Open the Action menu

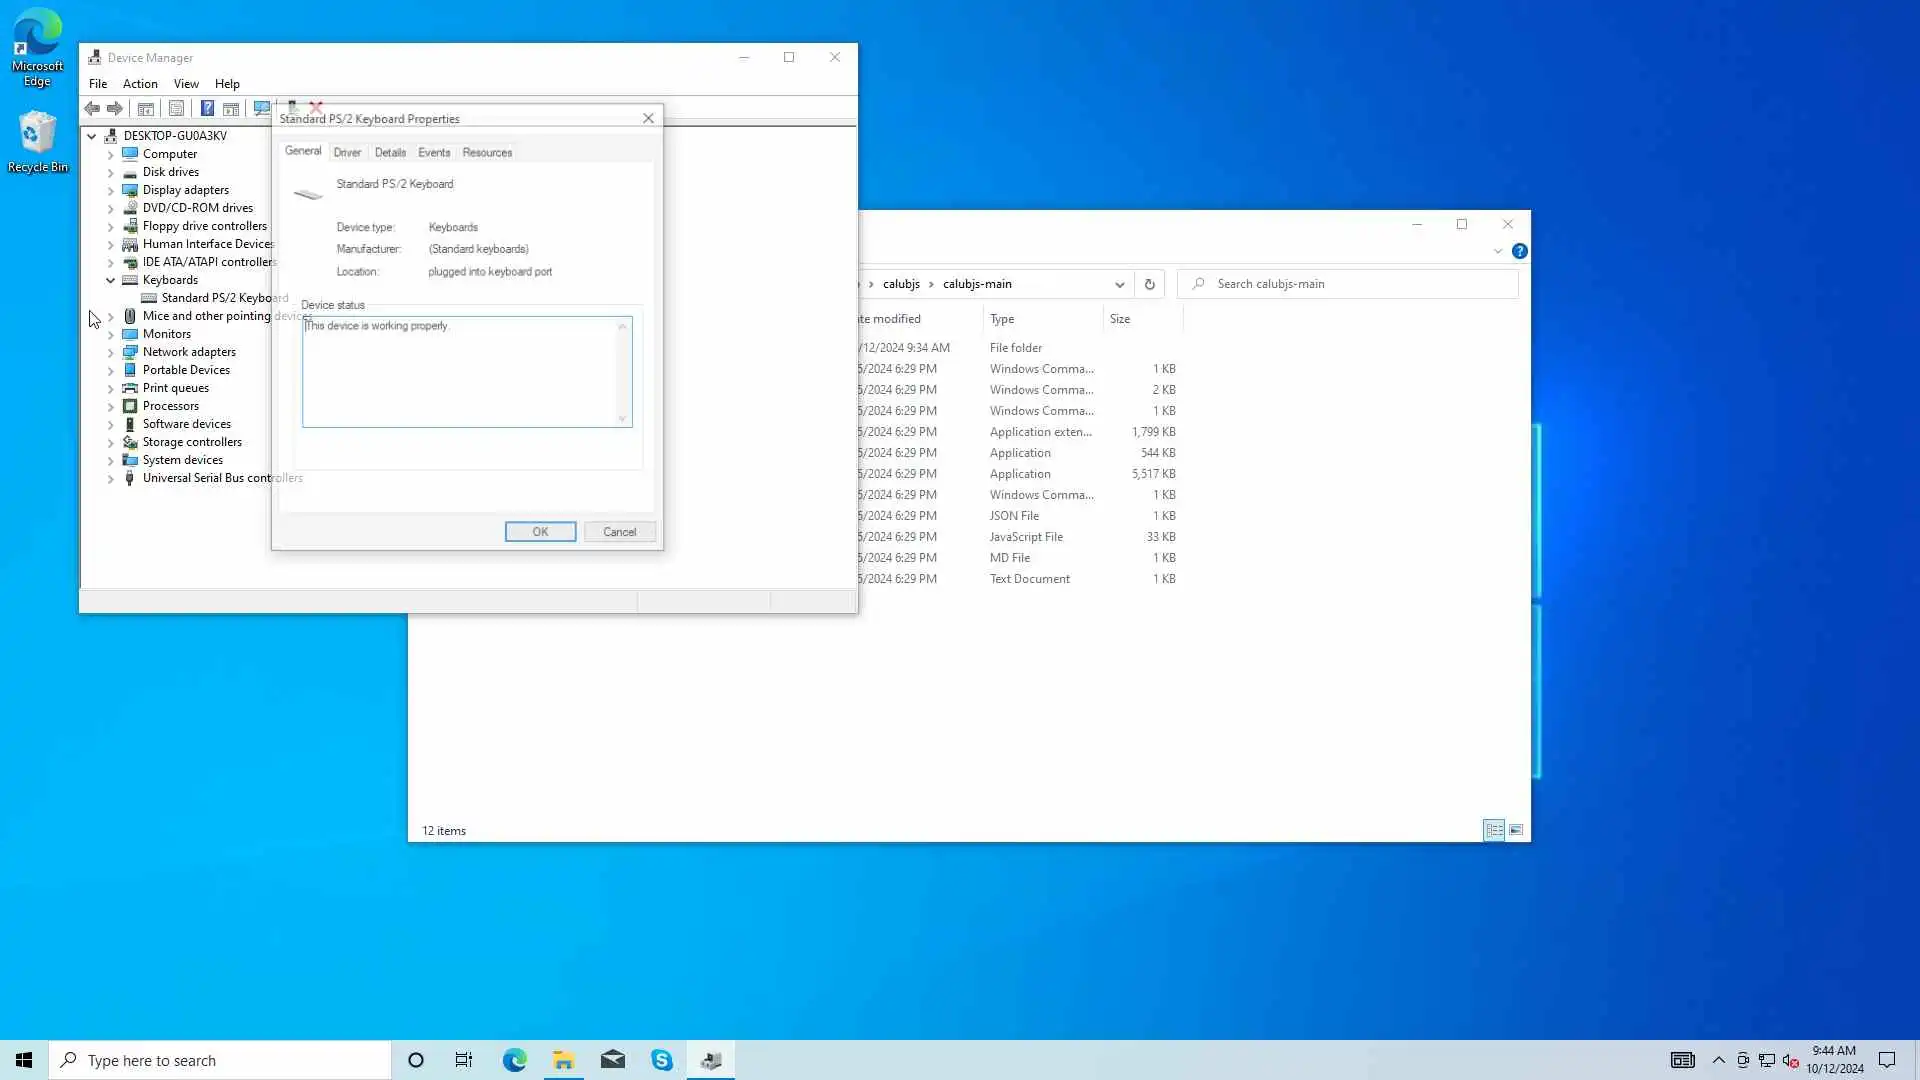pos(140,84)
